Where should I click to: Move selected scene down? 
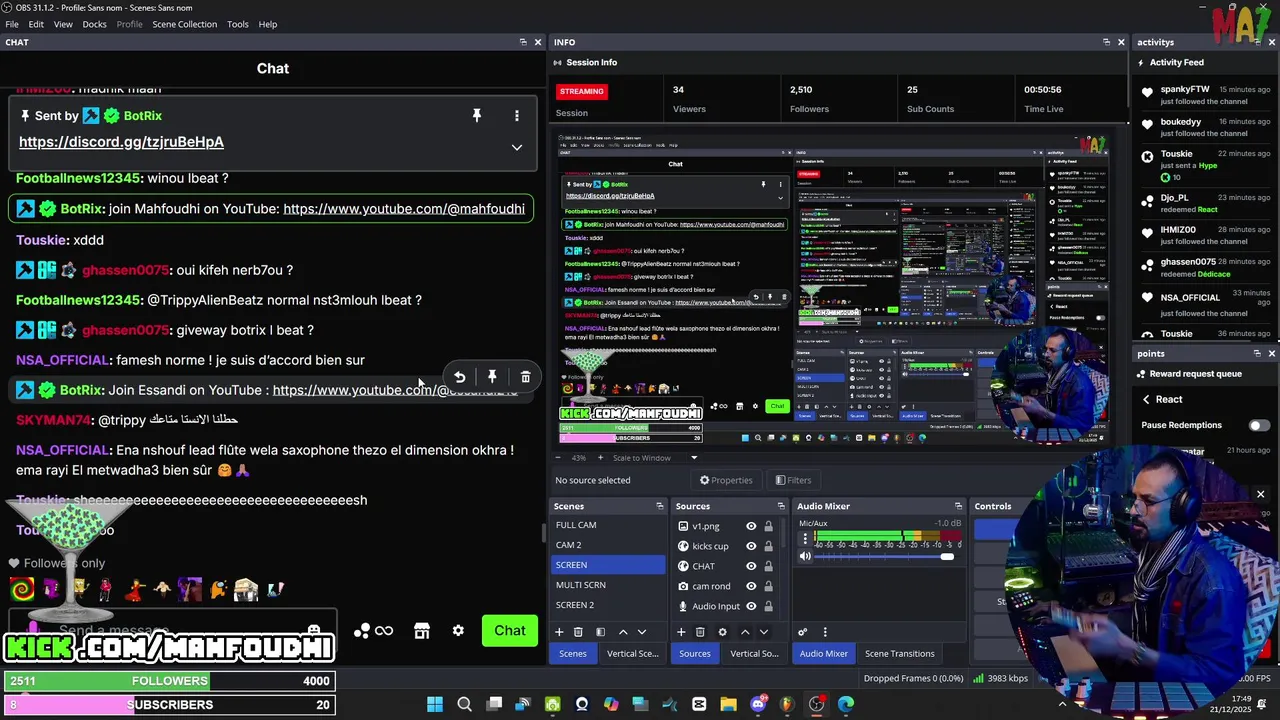(642, 632)
